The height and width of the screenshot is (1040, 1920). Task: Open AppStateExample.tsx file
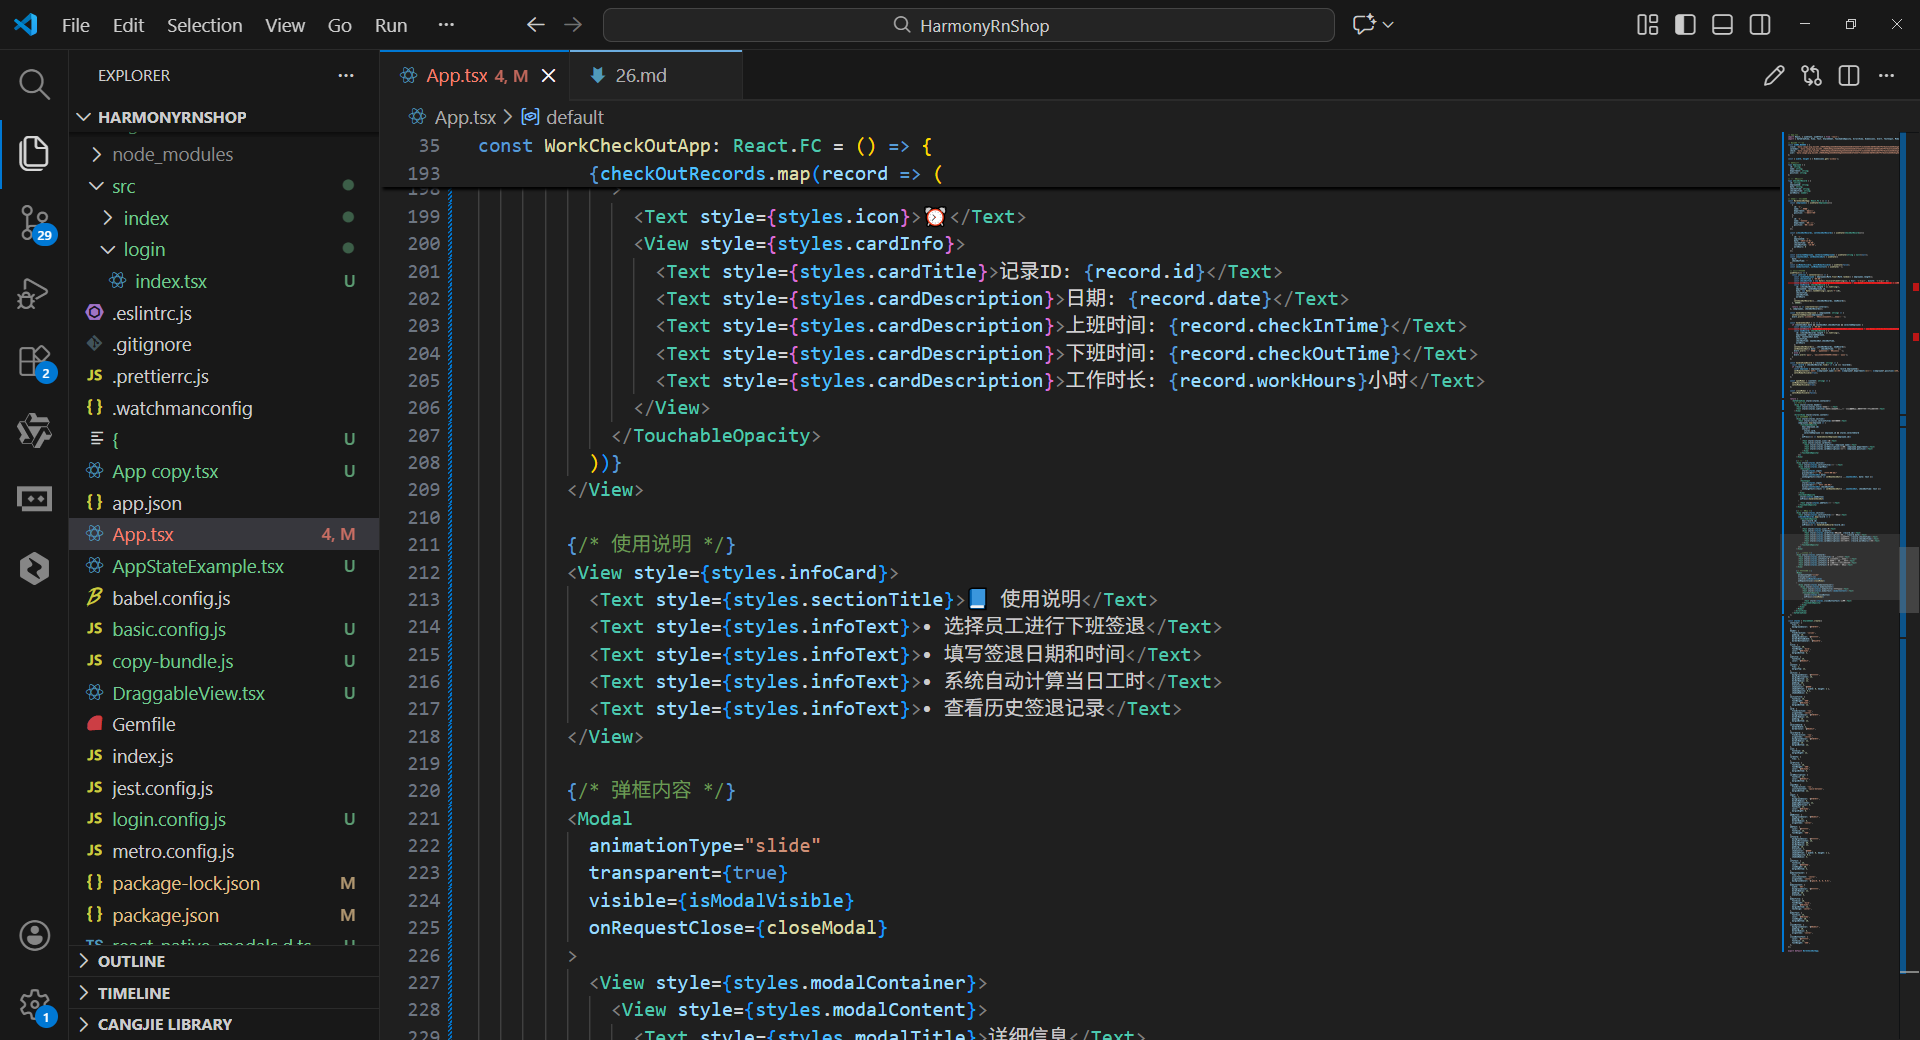pos(224,566)
